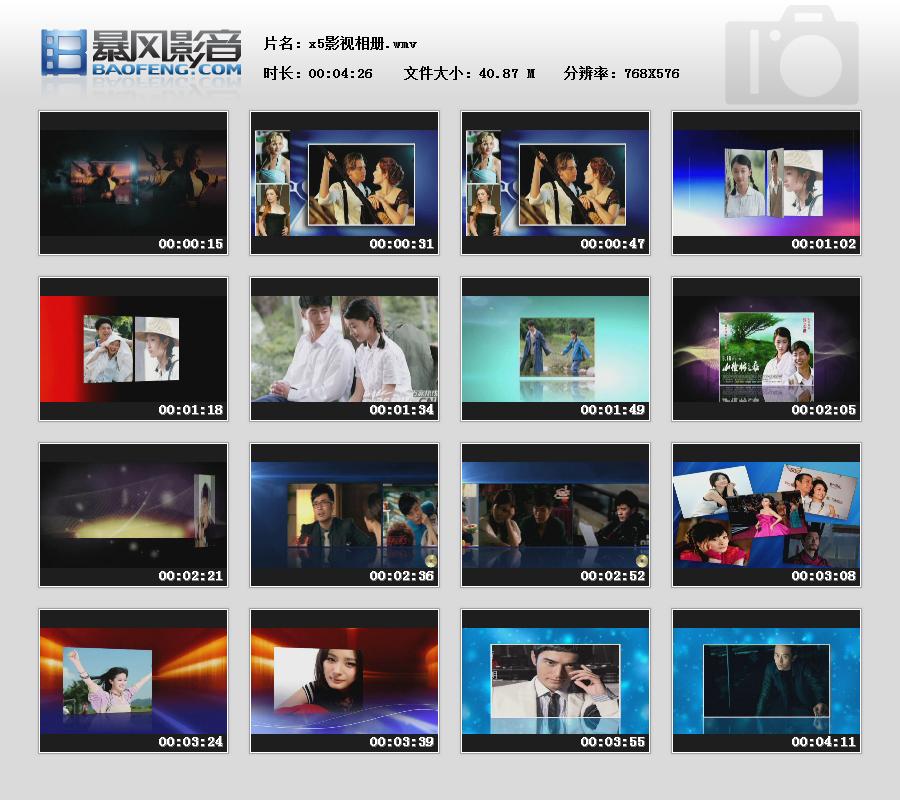Open the thumbnail at 00:03:24
900x800 pixels.
click(x=133, y=680)
